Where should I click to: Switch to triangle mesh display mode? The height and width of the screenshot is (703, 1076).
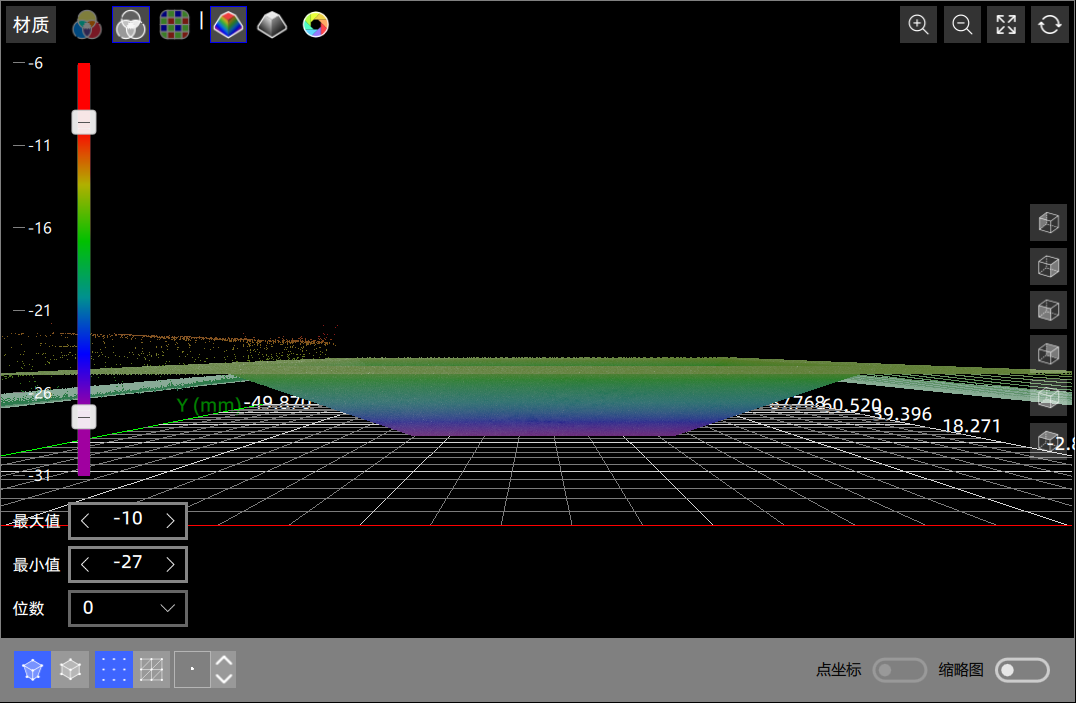point(151,670)
